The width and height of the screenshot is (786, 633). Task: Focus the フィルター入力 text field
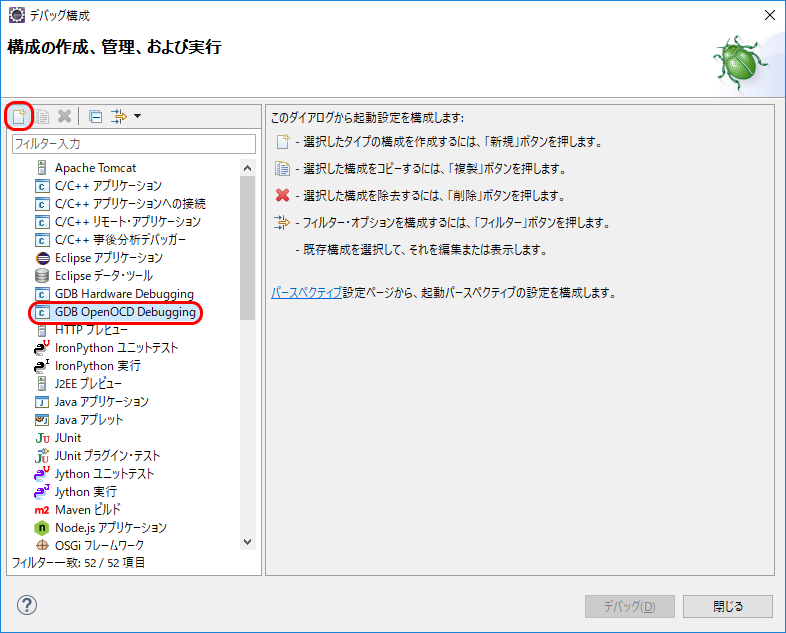[134, 144]
